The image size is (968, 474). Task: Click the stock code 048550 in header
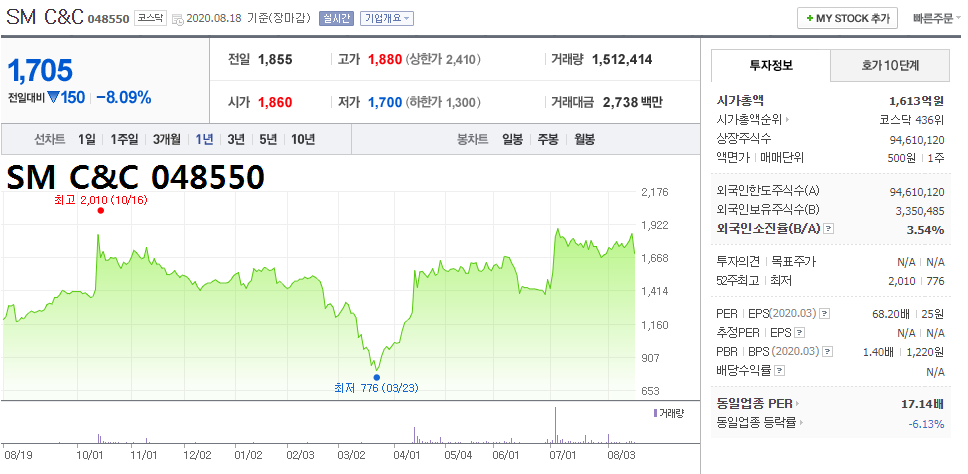(108, 19)
